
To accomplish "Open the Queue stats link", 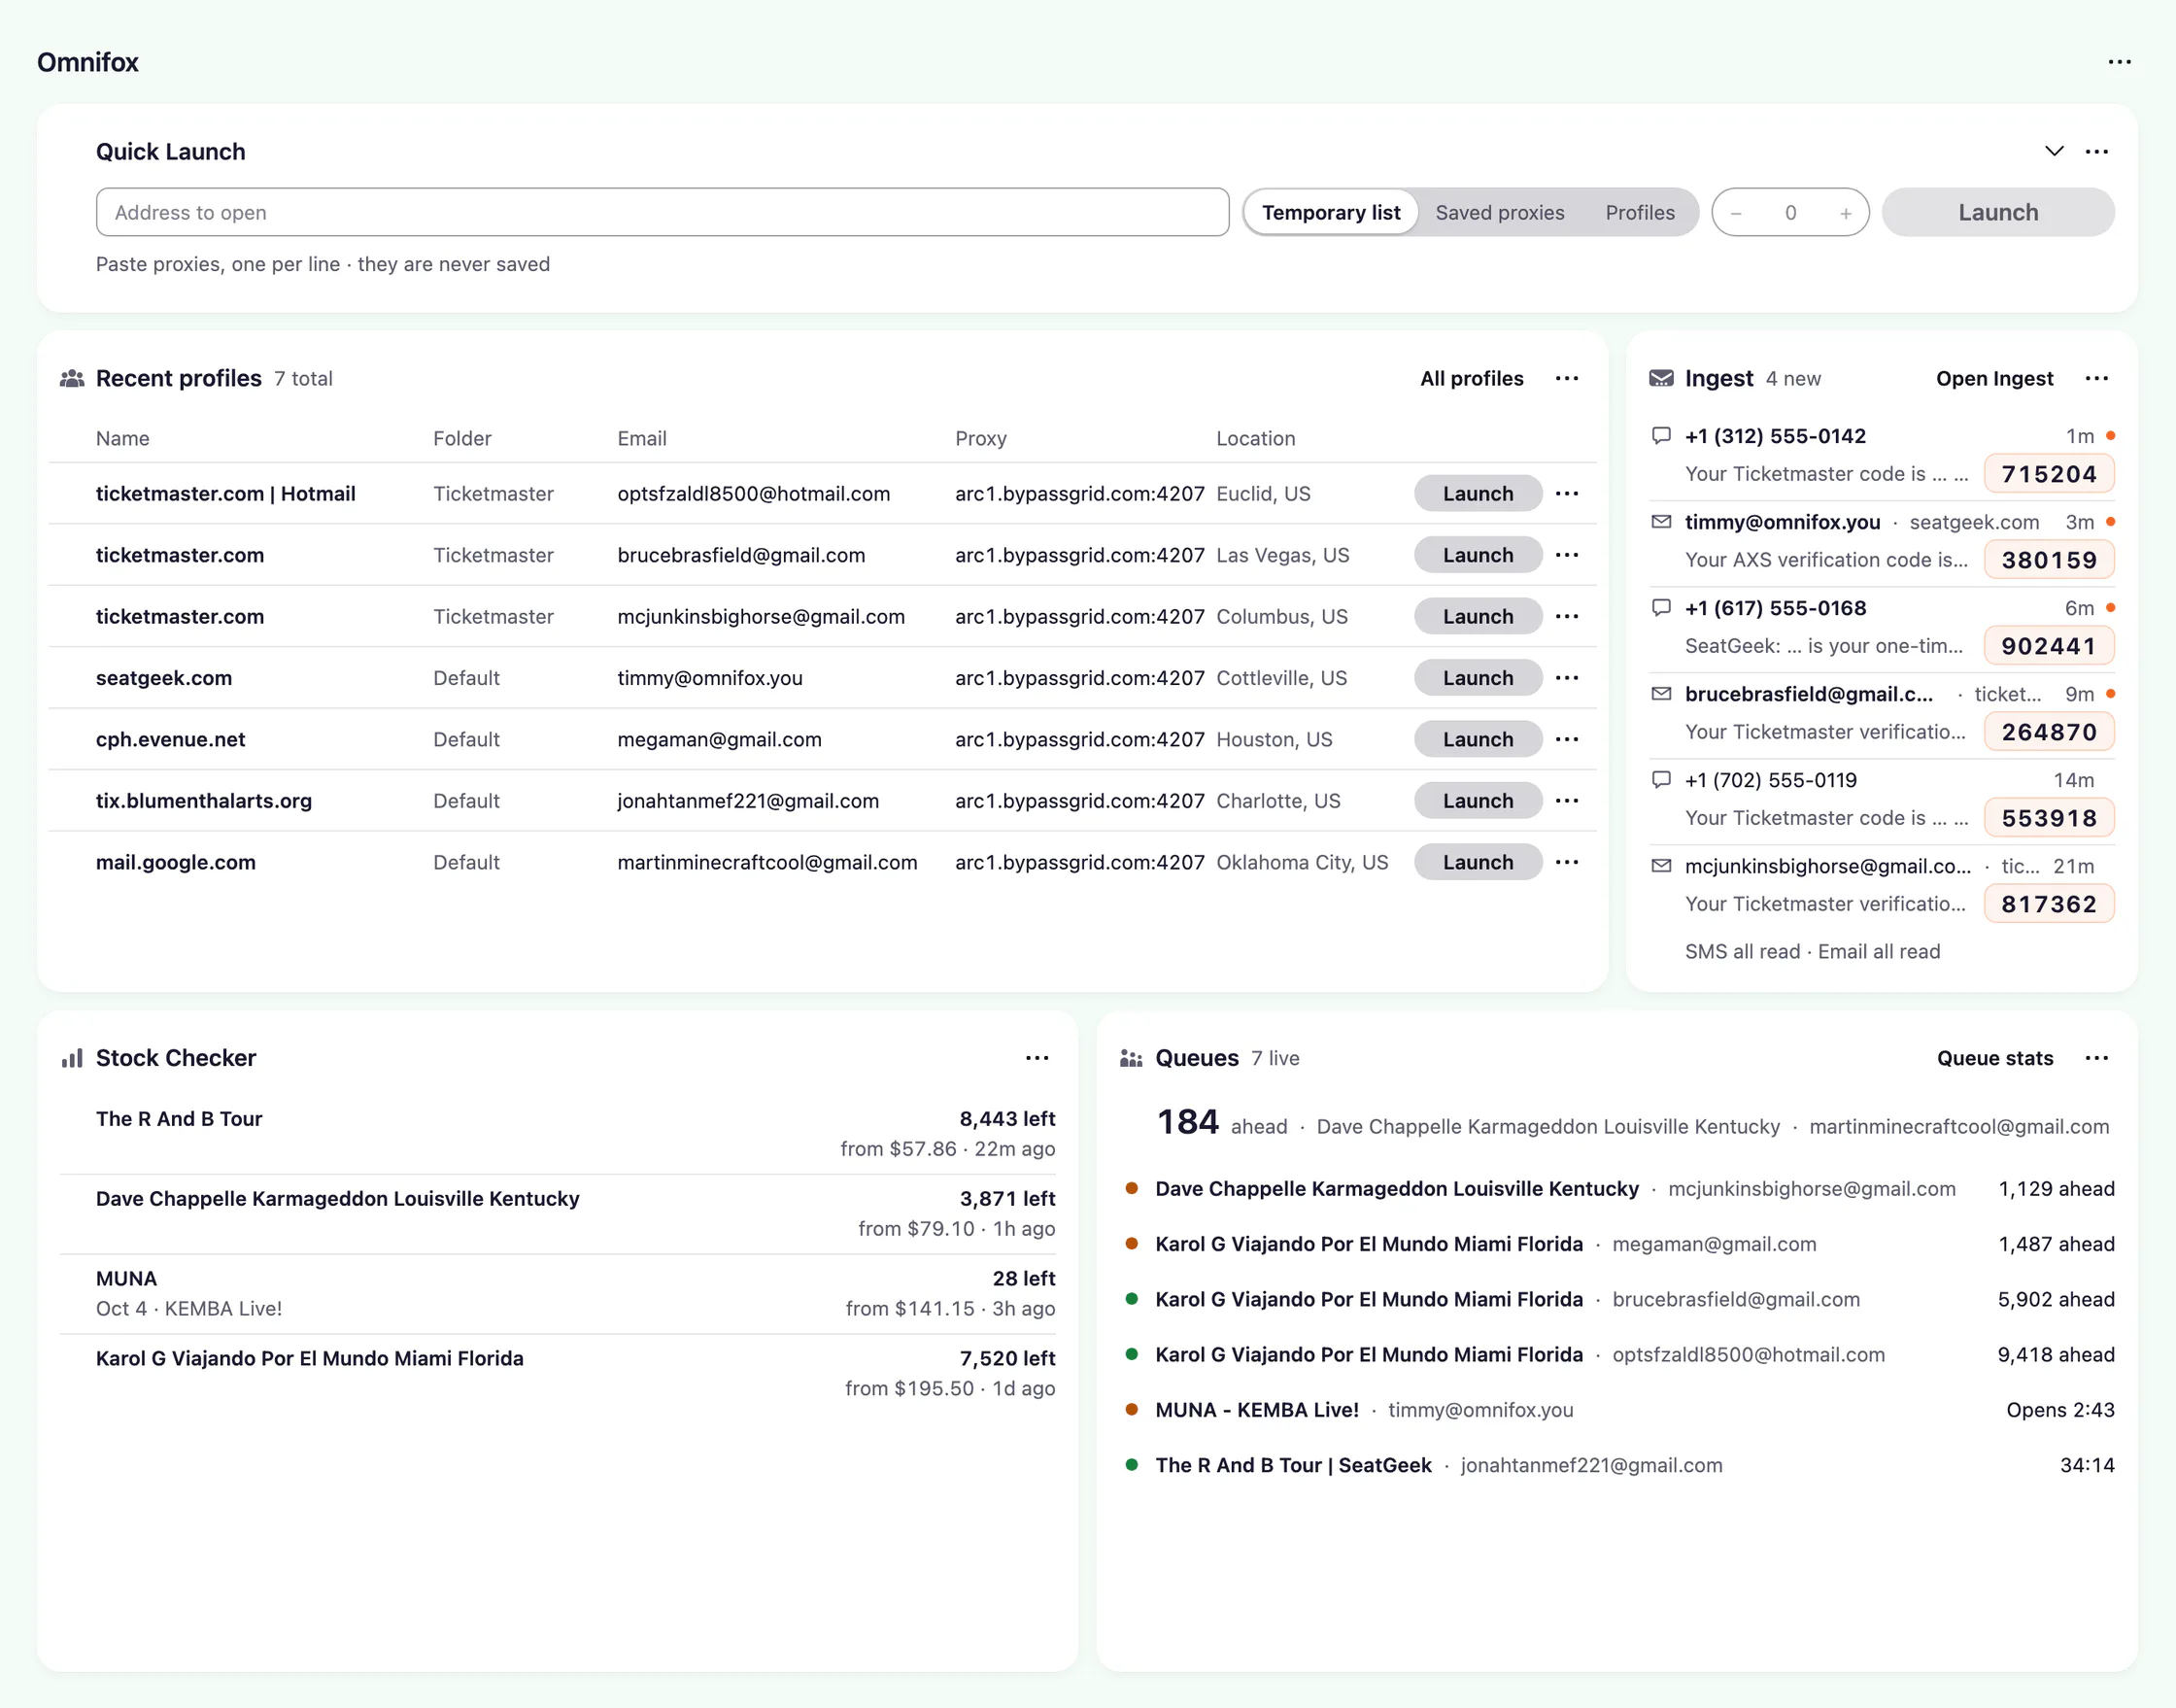I will point(1994,1058).
